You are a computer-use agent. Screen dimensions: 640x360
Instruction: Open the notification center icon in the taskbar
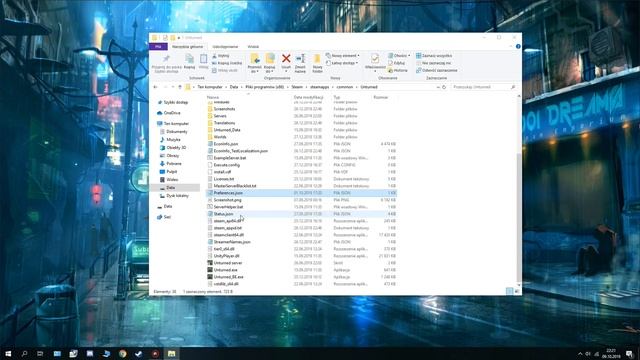629,353
